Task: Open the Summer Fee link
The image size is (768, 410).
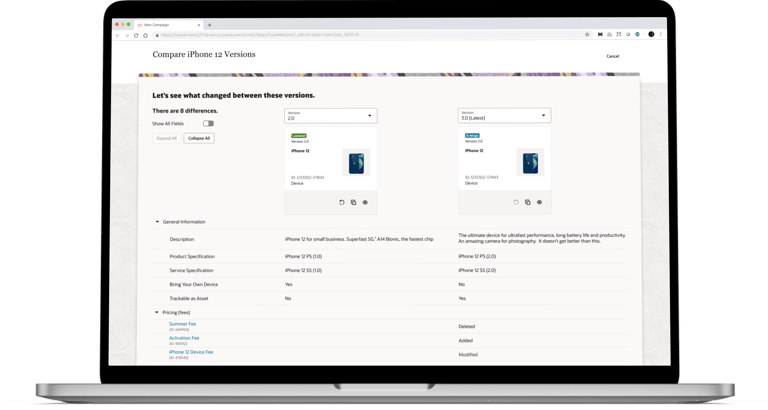Action: 182,324
